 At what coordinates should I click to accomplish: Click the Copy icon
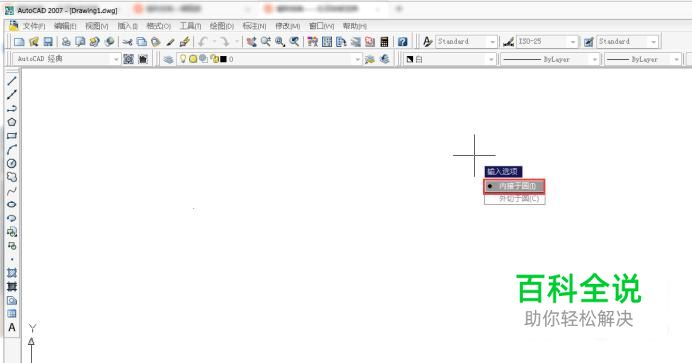point(141,42)
